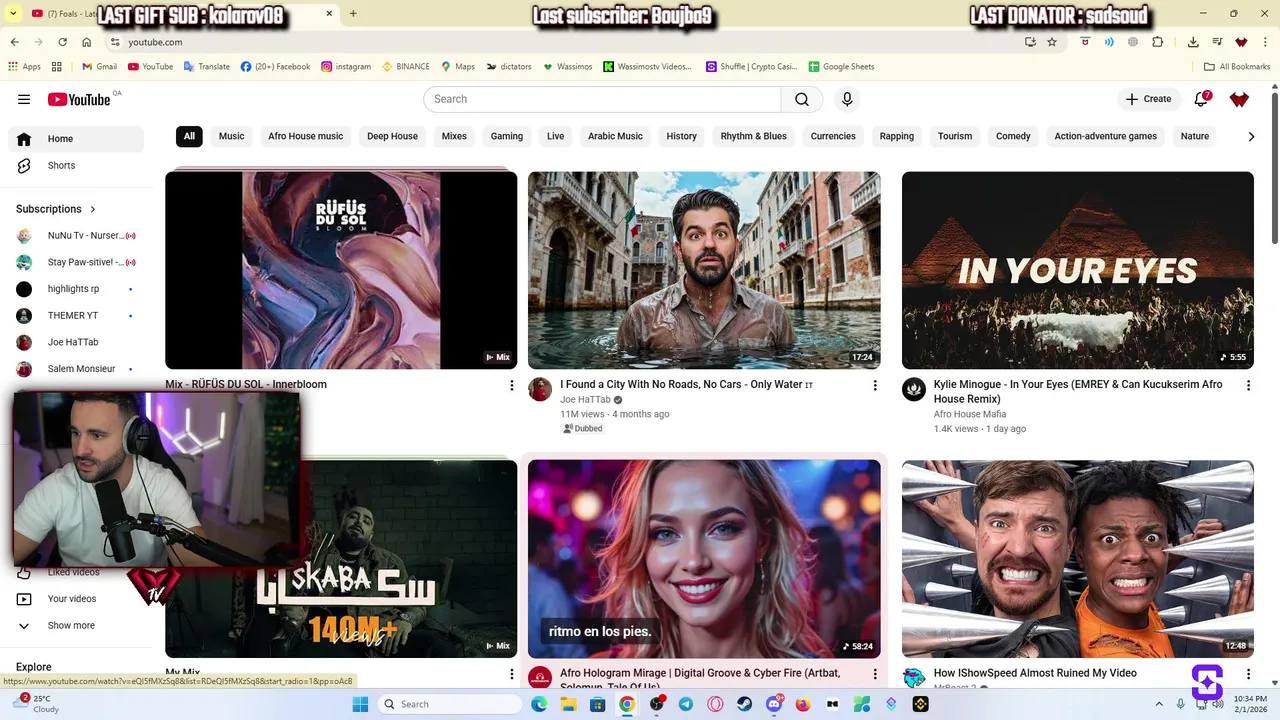Open NuNu Tv live subscription
This screenshot has width=1280, height=720.
[x=76, y=235]
